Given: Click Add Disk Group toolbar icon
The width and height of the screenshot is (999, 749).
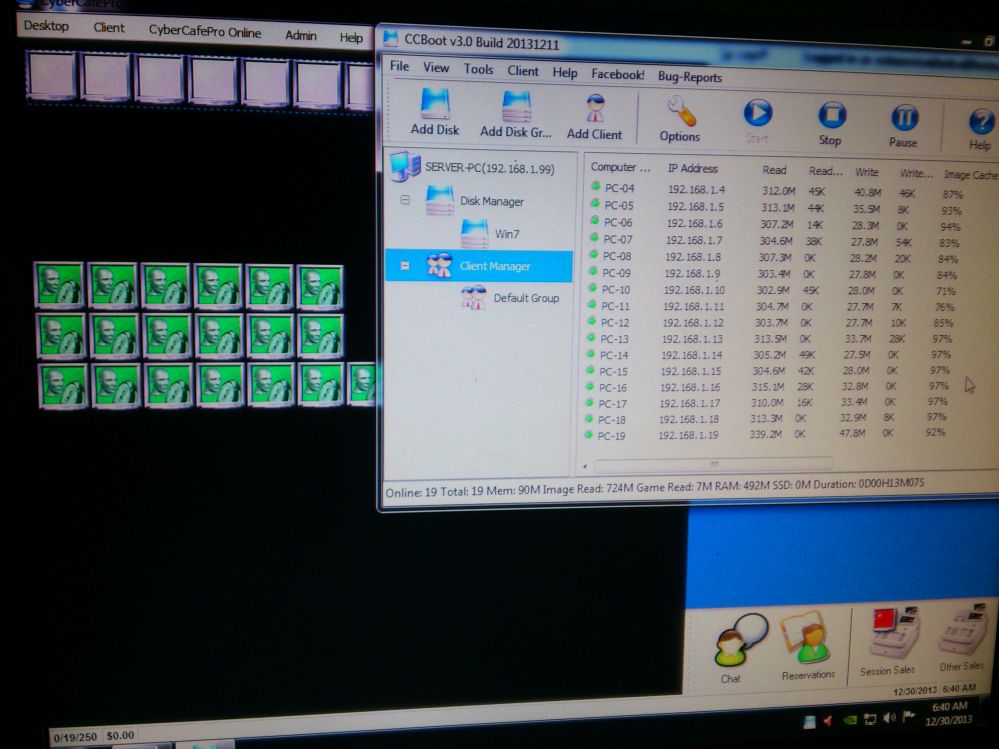Looking at the screenshot, I should tap(515, 115).
